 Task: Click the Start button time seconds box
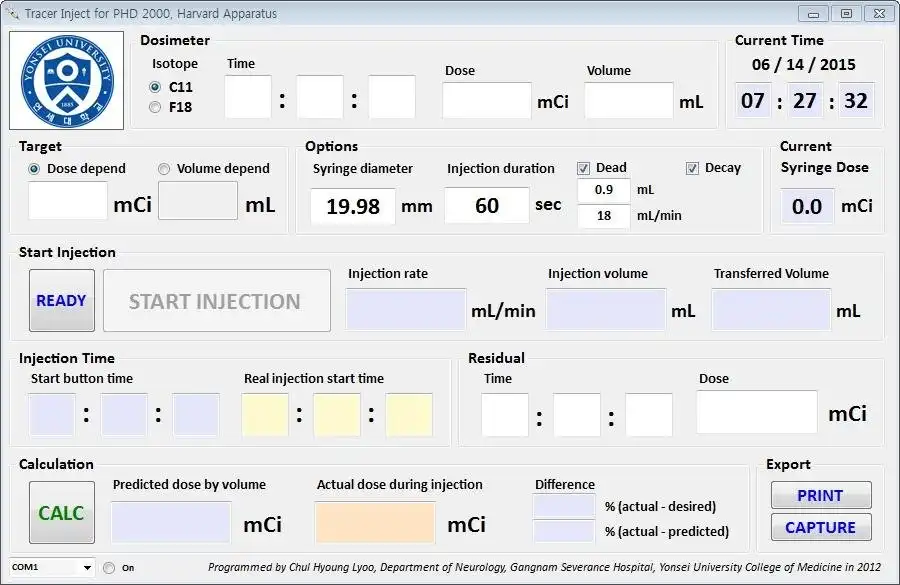pyautogui.click(x=196, y=414)
